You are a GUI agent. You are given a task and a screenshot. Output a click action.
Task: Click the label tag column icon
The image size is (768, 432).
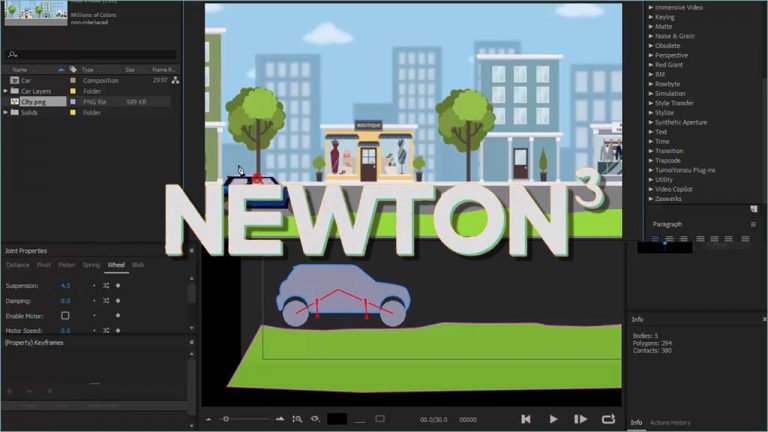coord(73,70)
